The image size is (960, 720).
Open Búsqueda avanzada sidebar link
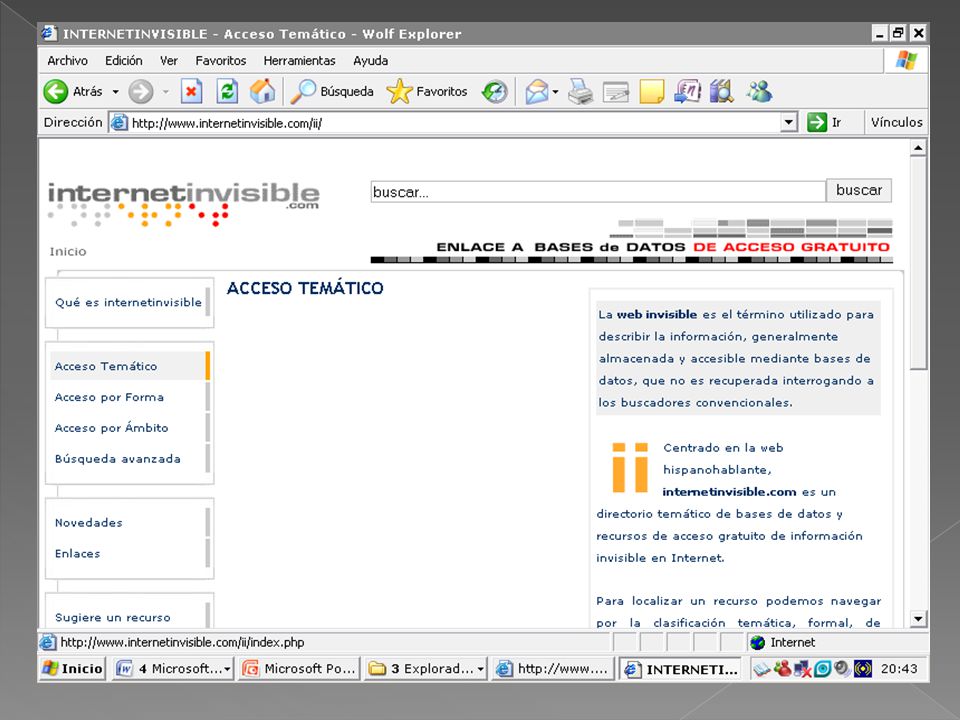click(118, 459)
